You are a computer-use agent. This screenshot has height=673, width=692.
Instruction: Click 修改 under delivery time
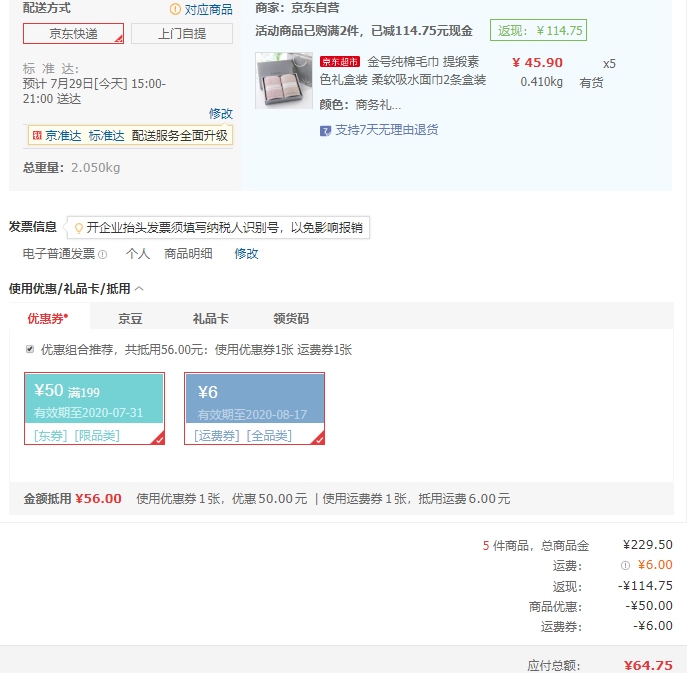pyautogui.click(x=221, y=113)
